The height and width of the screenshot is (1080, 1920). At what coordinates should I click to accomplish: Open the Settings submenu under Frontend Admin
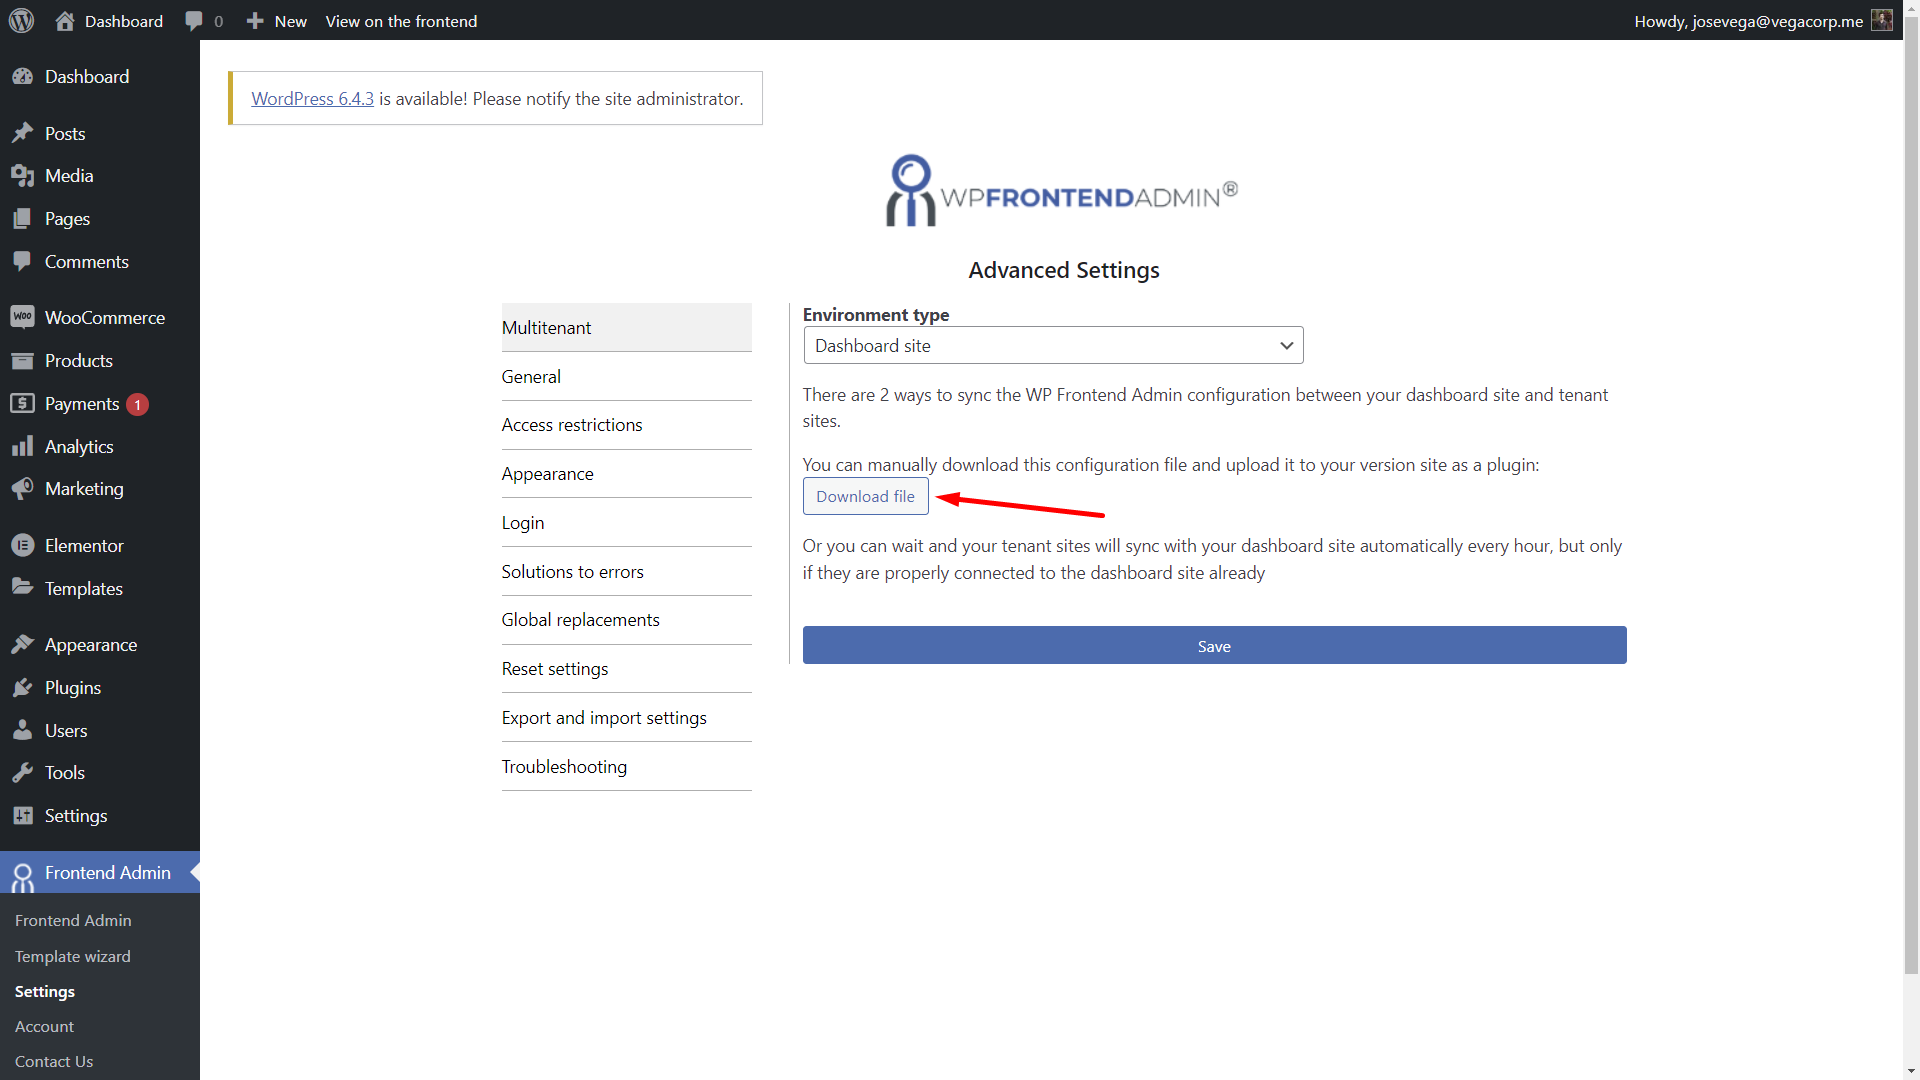tap(45, 991)
